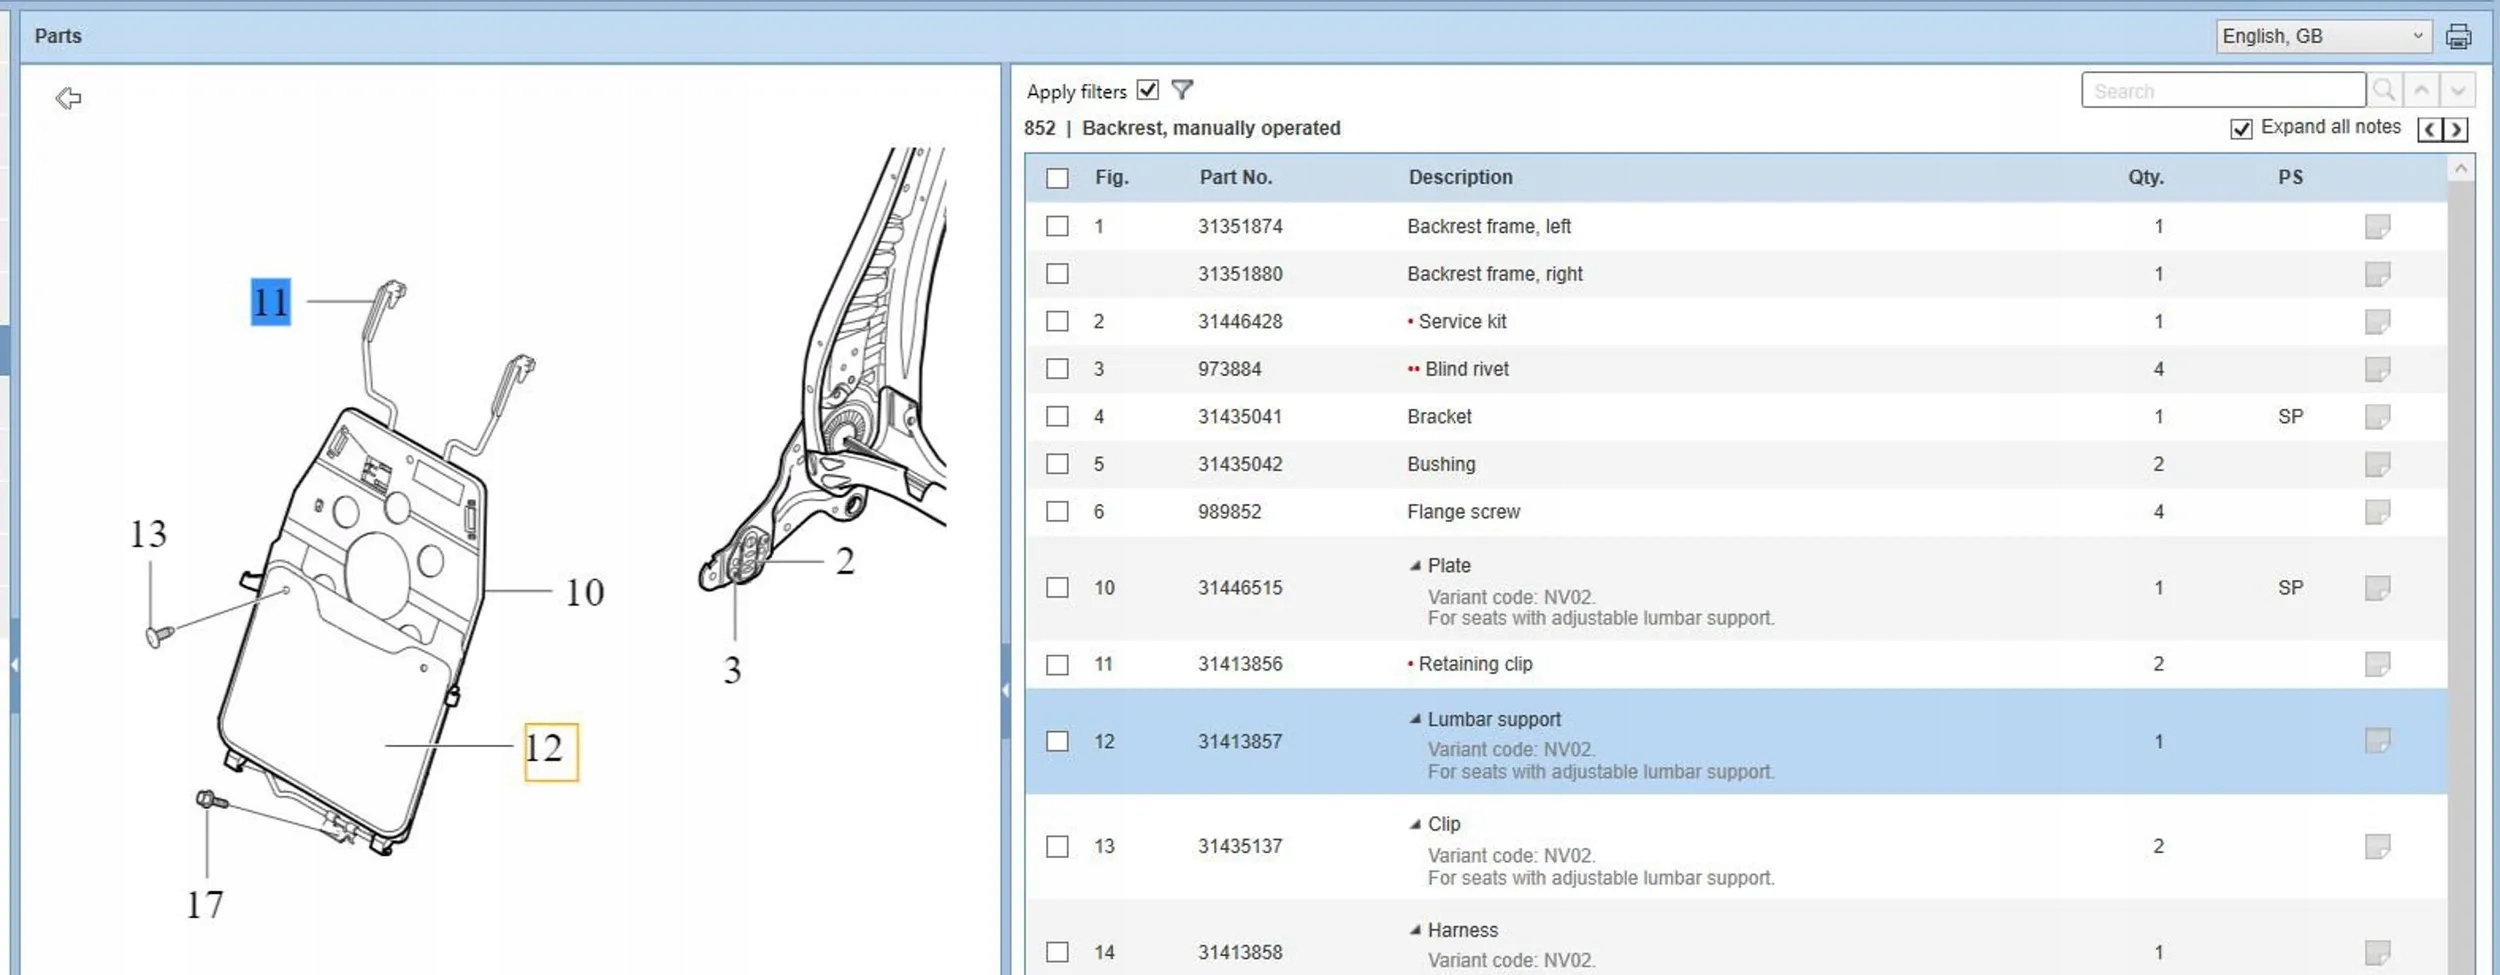
Task: Click callout 12 in the diagram
Action: tap(551, 752)
